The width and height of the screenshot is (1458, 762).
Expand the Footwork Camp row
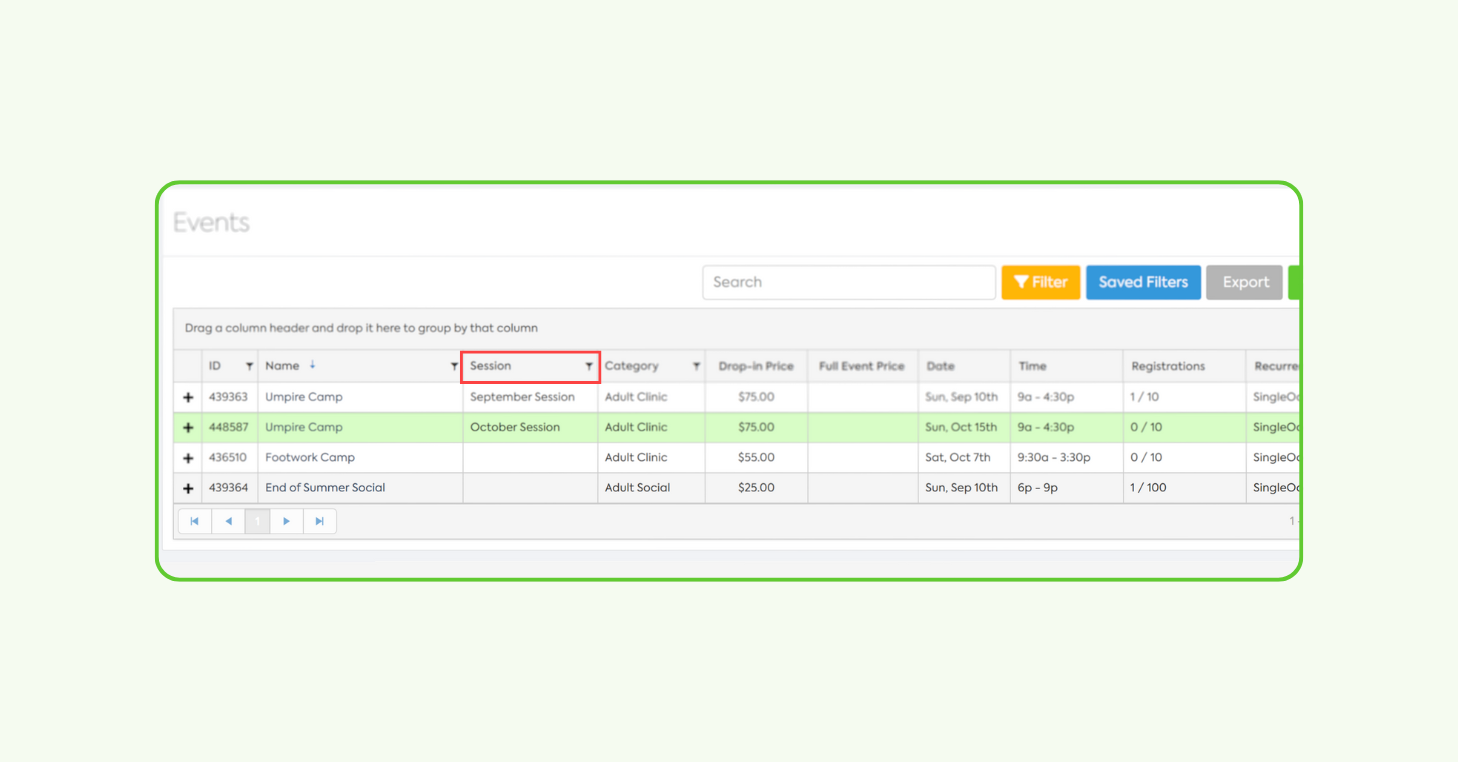point(188,458)
